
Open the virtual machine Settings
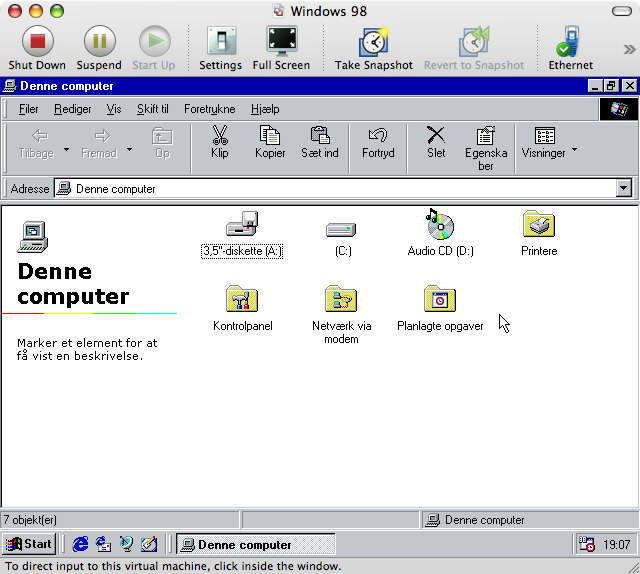click(x=220, y=48)
